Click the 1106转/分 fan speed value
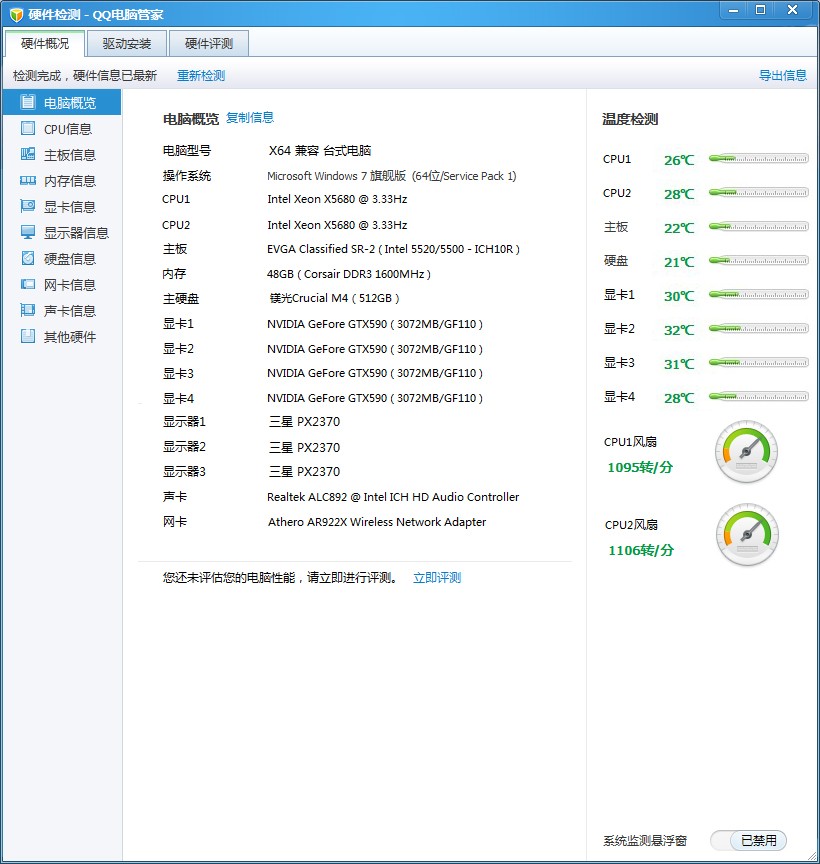 click(x=640, y=550)
